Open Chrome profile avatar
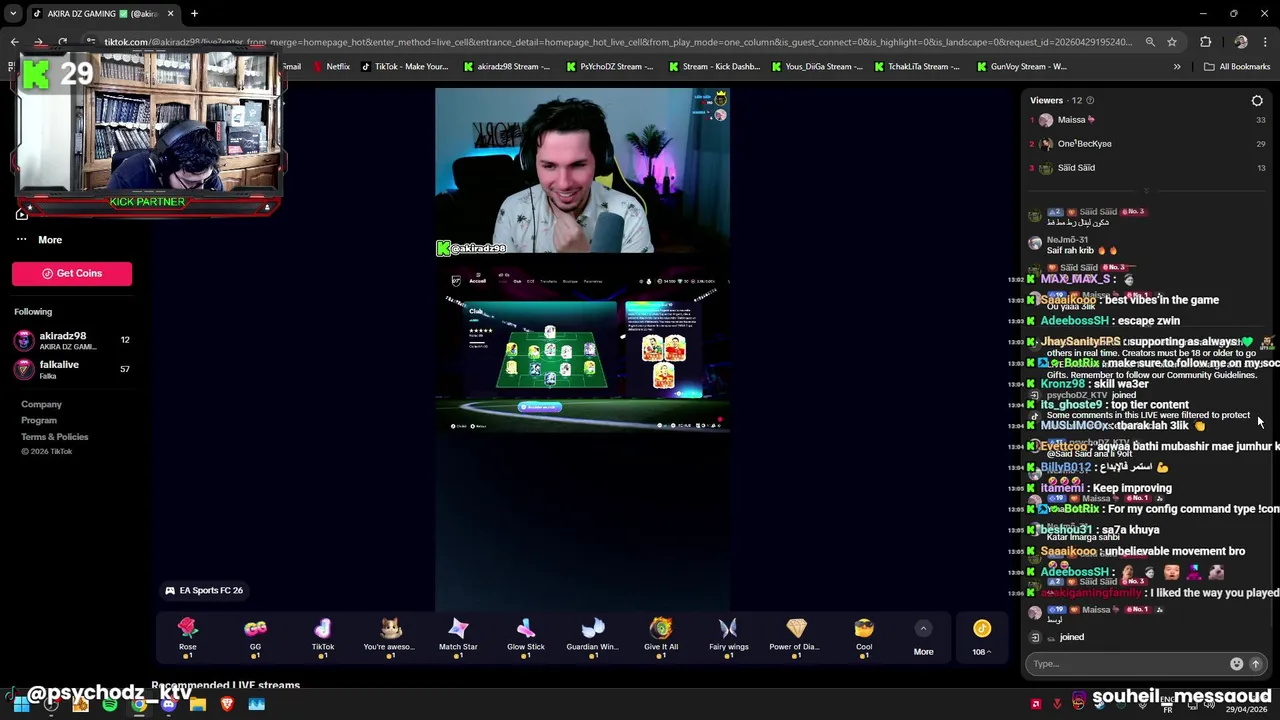Viewport: 1280px width, 720px height. coord(1241,42)
